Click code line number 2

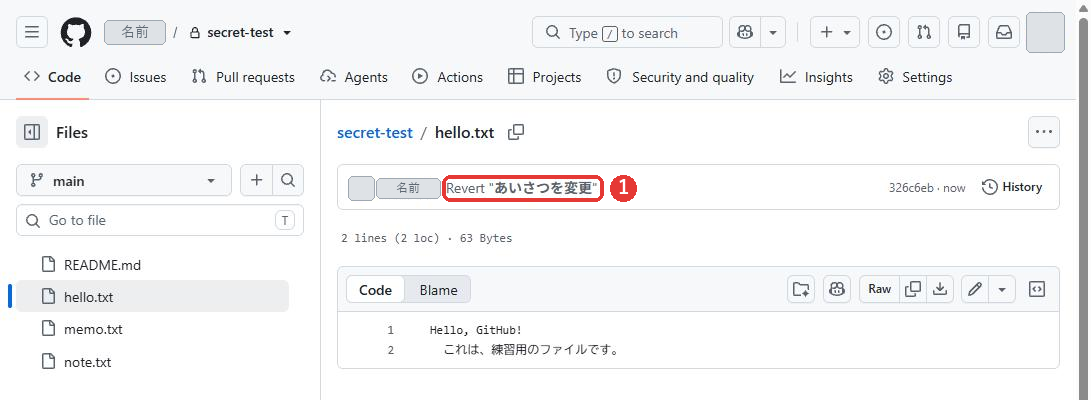[390, 350]
